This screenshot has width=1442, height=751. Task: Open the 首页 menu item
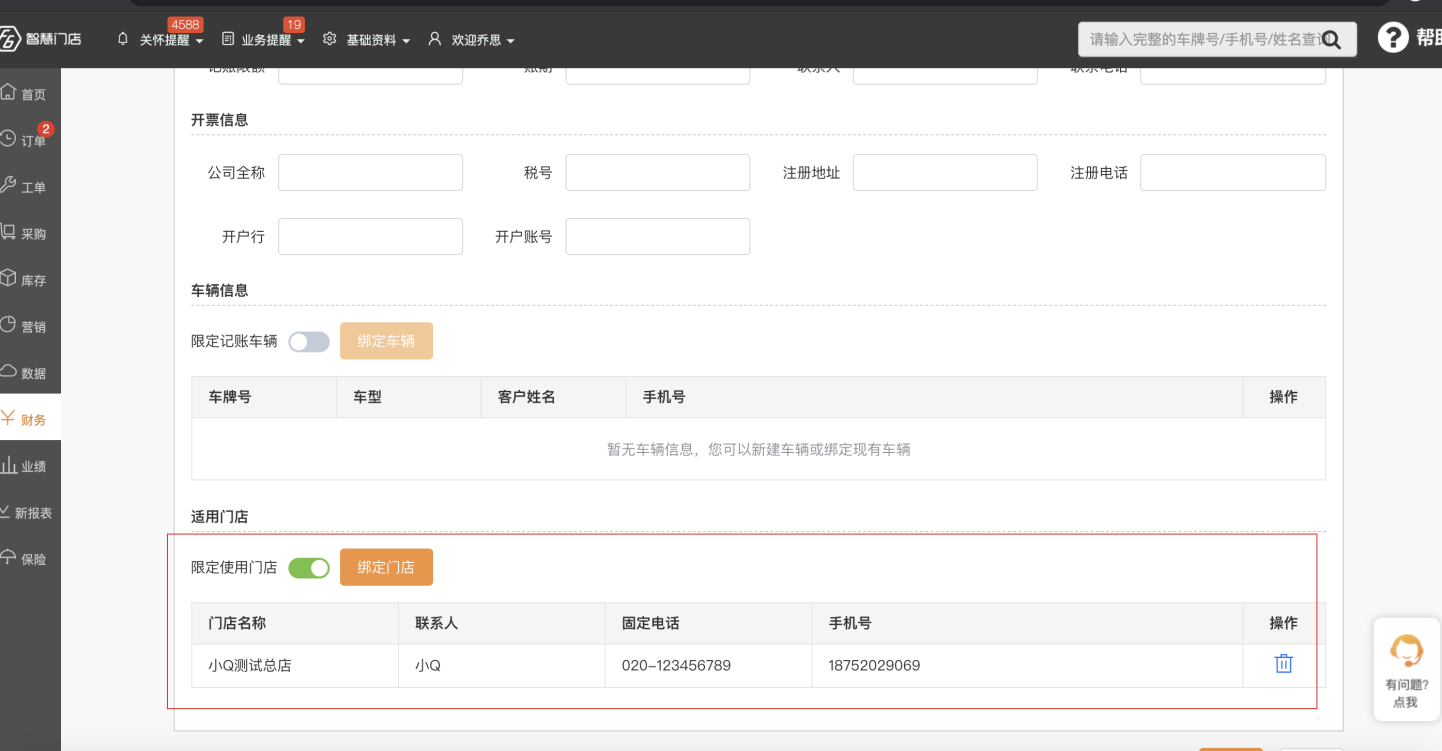pos(30,94)
